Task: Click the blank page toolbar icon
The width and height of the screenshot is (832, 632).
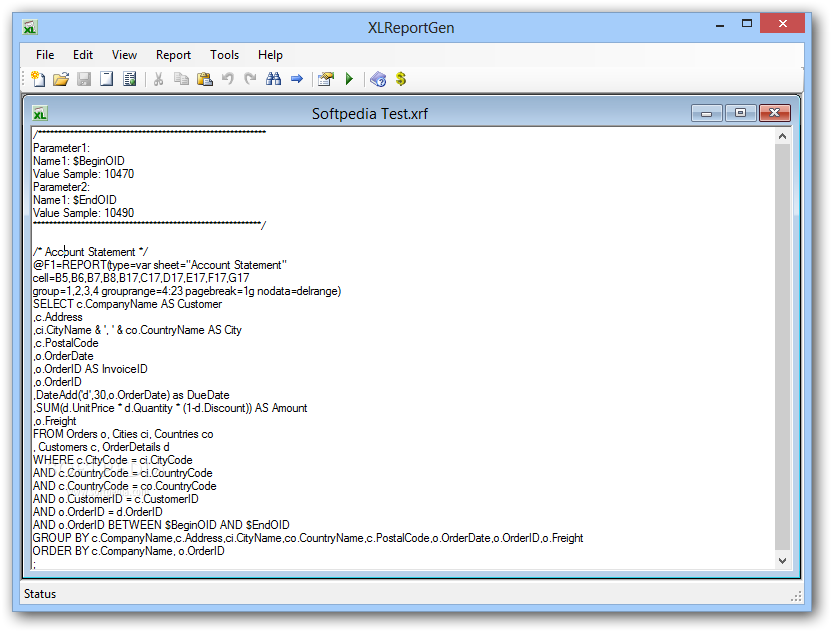Action: (x=107, y=79)
